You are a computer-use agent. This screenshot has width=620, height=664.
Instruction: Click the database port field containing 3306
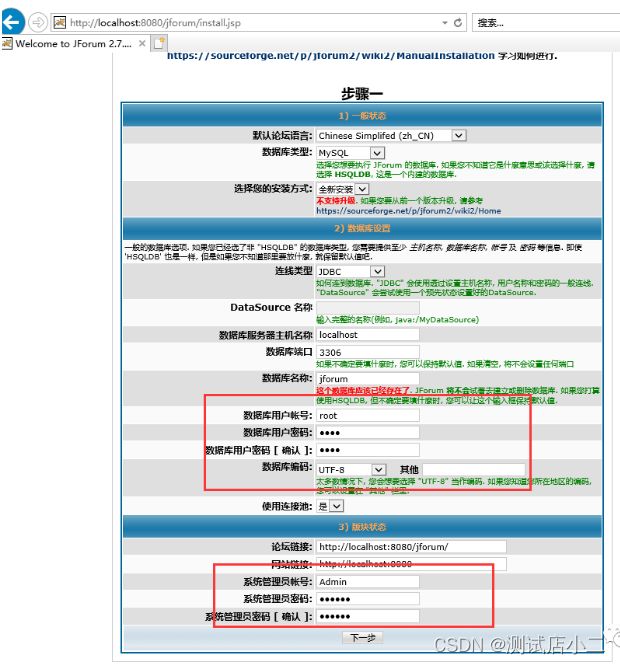coord(368,352)
